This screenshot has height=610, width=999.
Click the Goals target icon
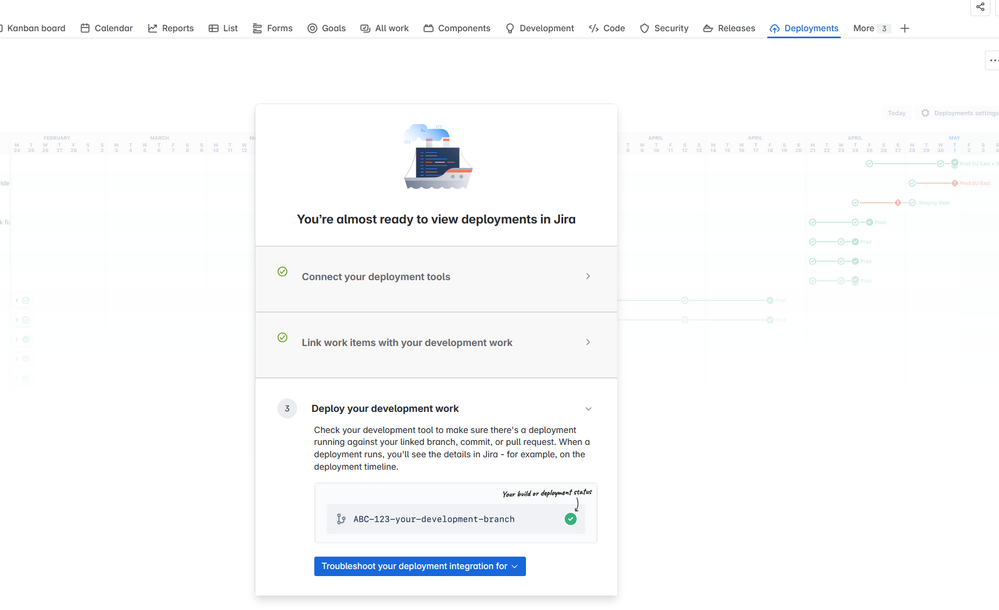312,28
